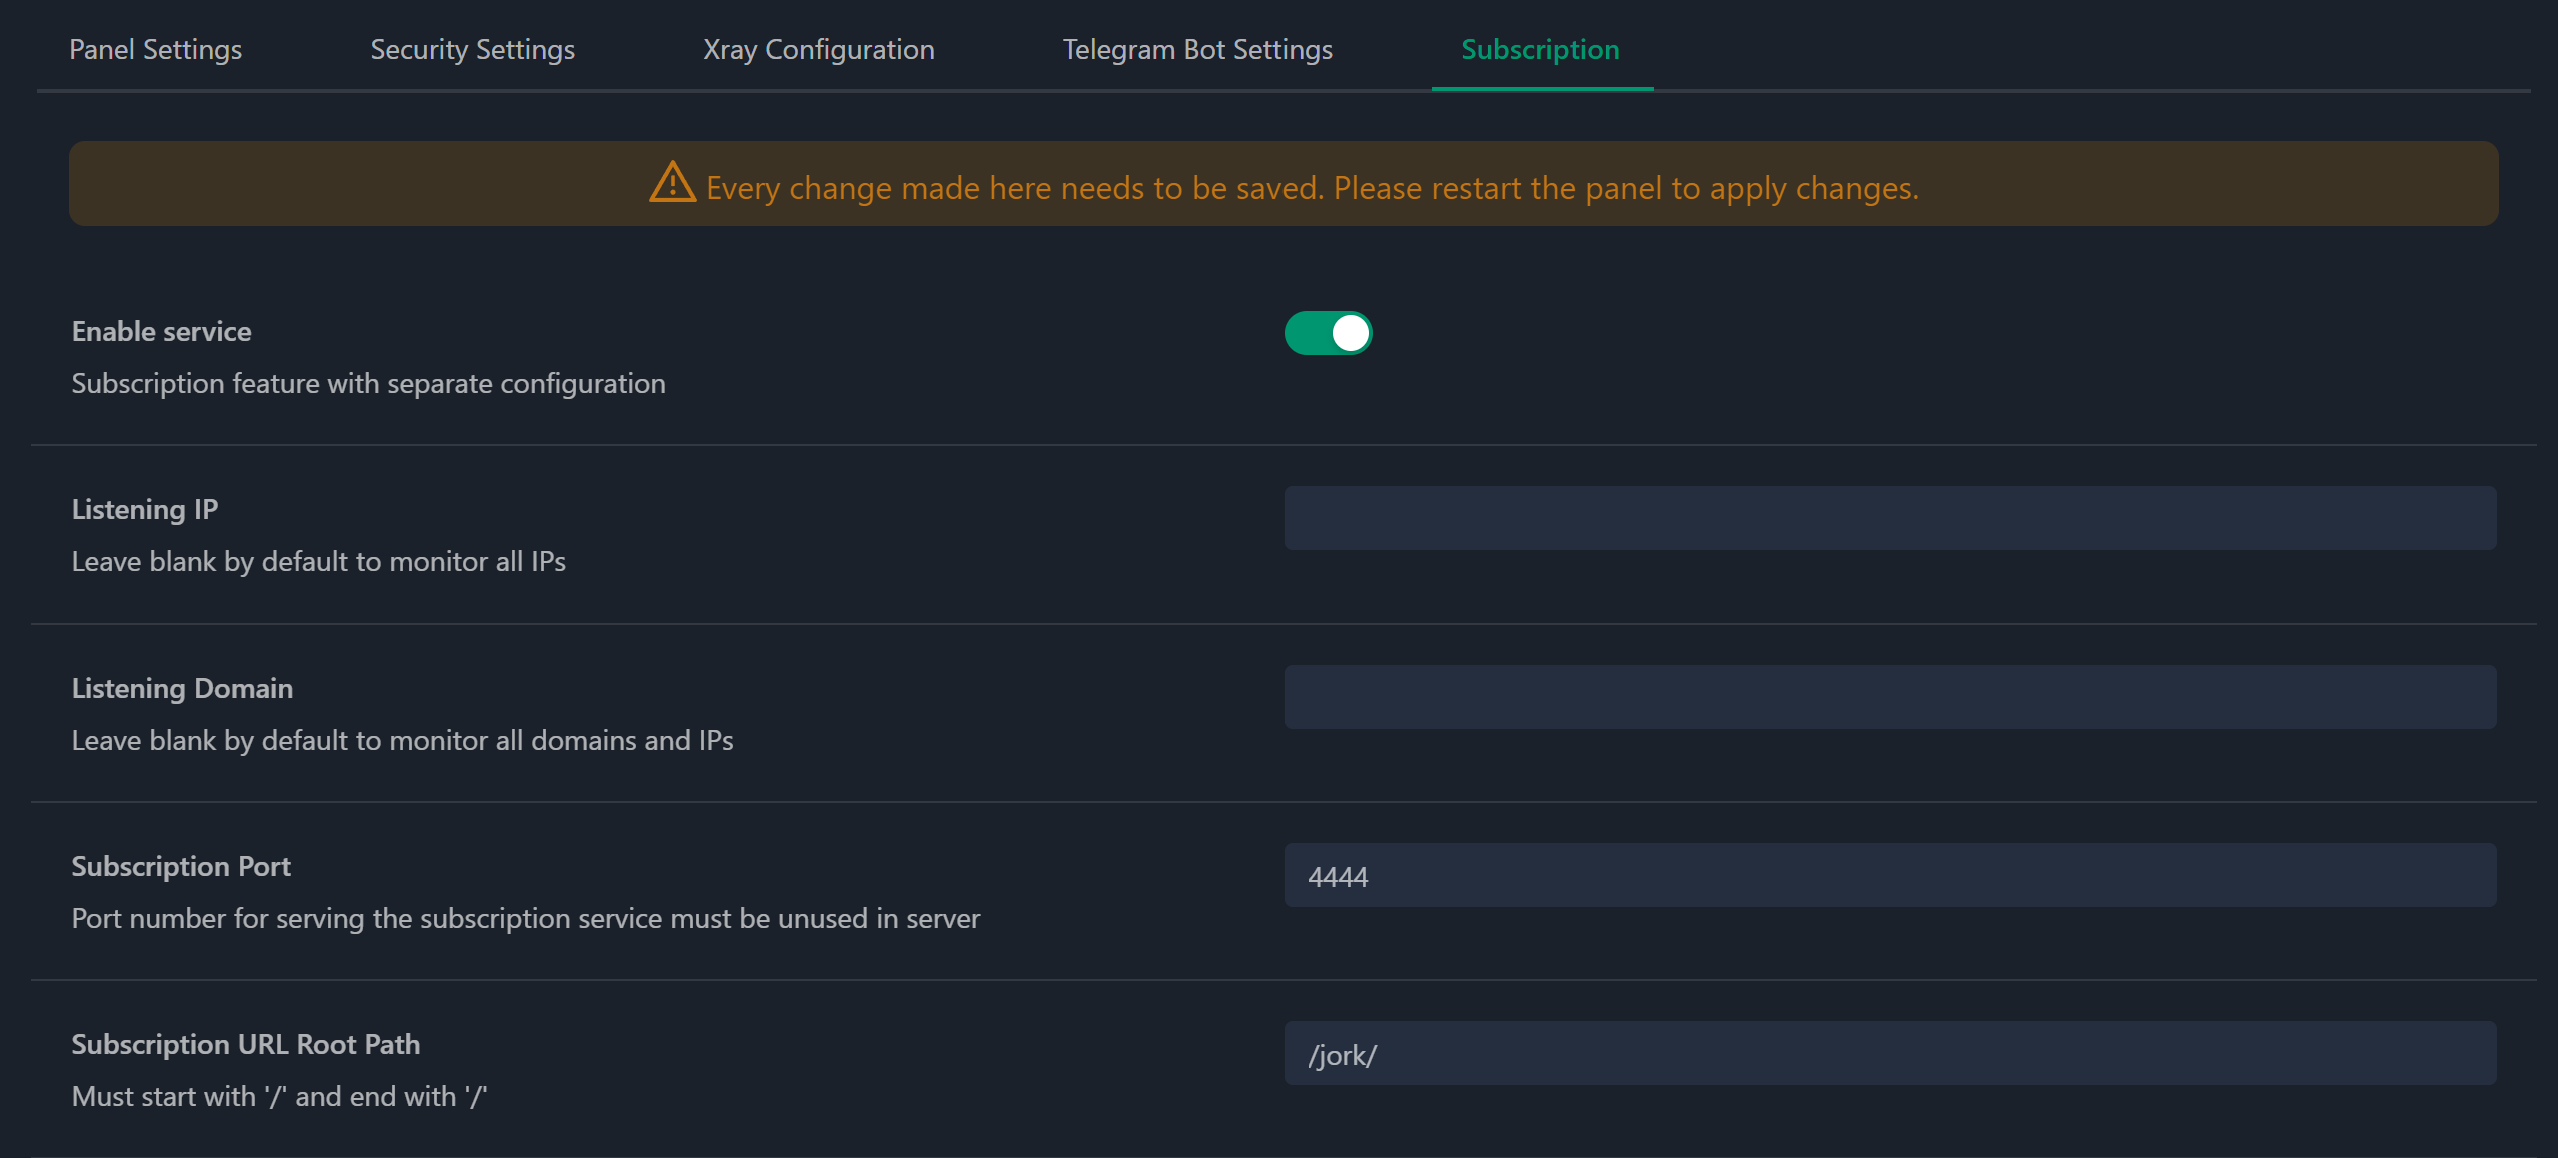Select the 'Every change made here needs to be saved' text
Image resolution: width=2558 pixels, height=1158 pixels.
coord(1015,188)
